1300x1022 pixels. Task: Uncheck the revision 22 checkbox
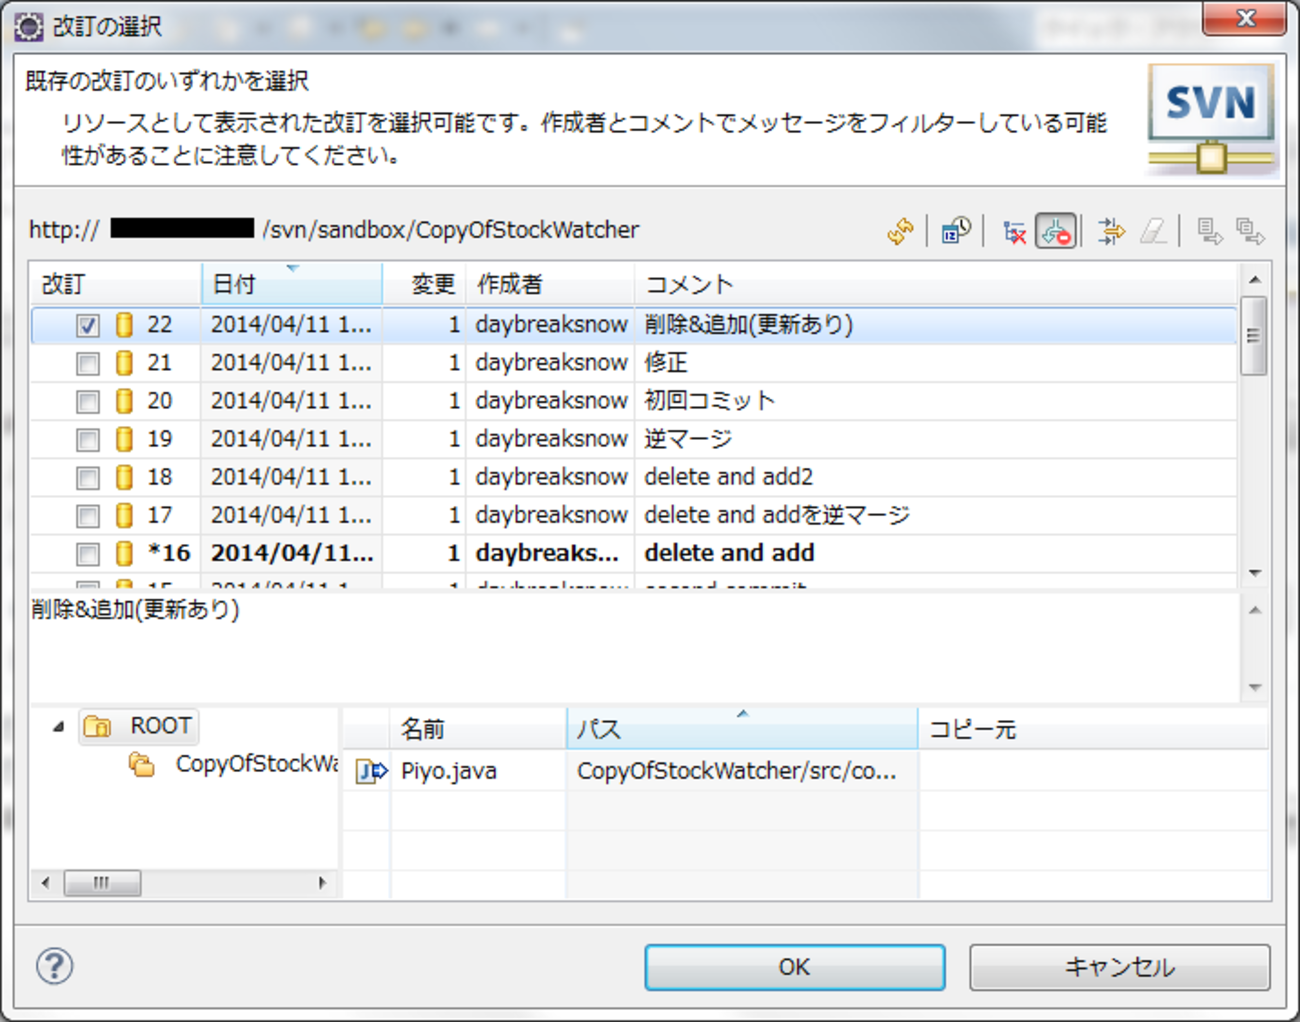[x=88, y=325]
